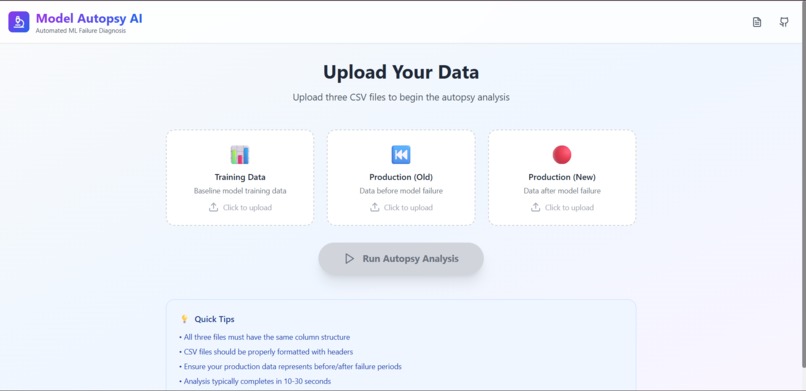Click the 'Quick Tips' heading
The width and height of the screenshot is (806, 391).
click(214, 319)
